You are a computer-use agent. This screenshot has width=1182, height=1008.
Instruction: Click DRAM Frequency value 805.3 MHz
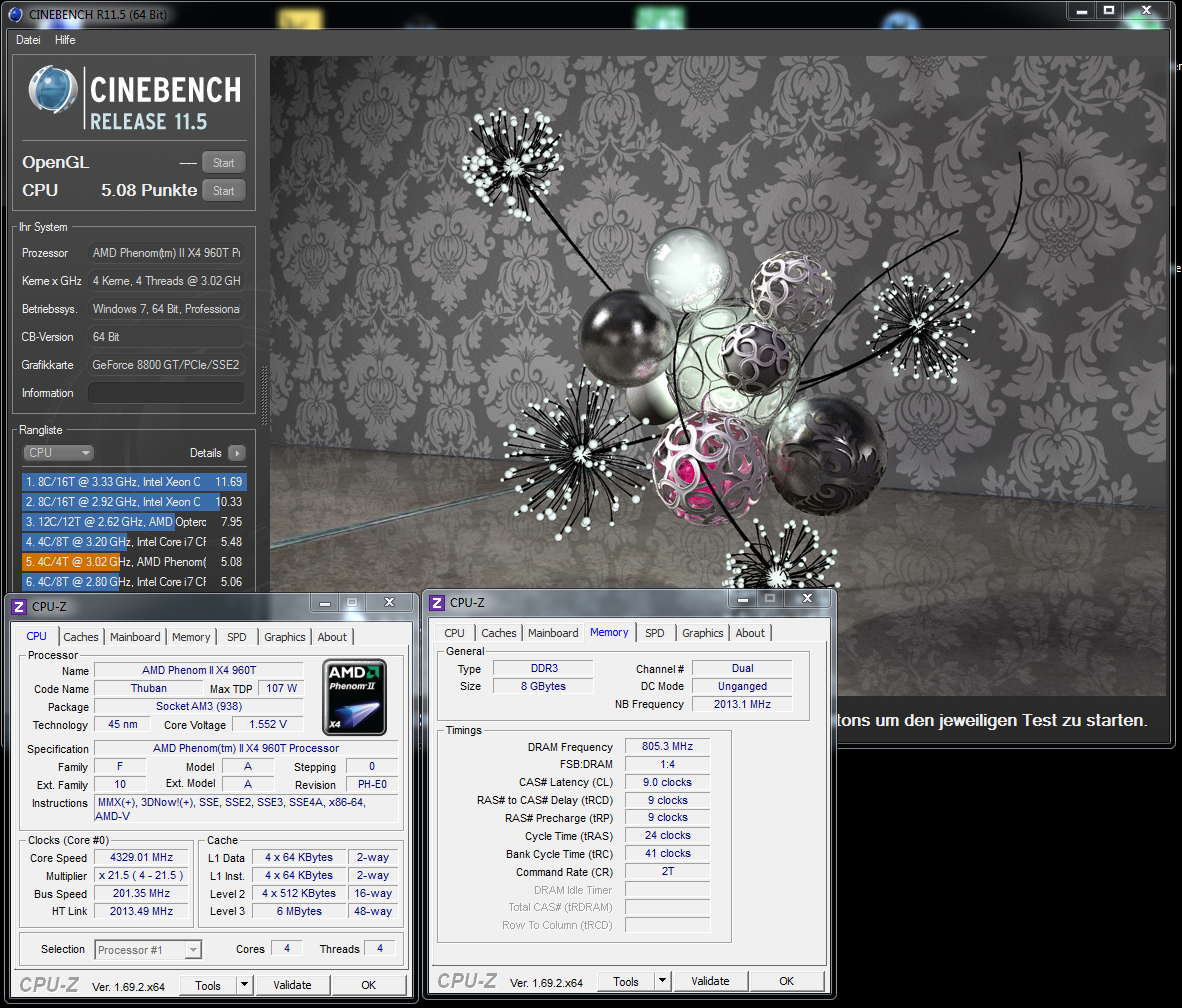(667, 746)
